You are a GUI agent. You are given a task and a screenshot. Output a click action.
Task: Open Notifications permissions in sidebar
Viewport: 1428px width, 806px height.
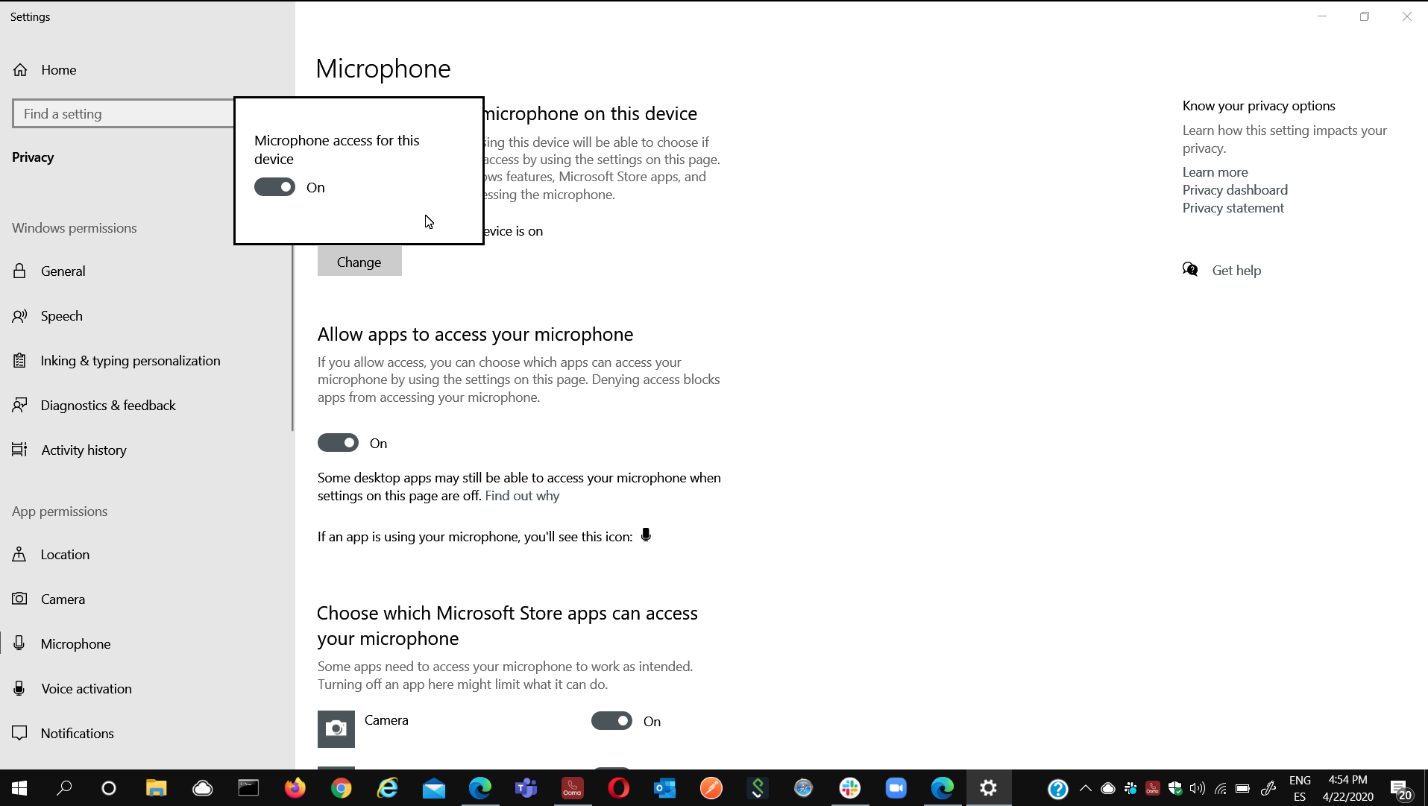[77, 734]
